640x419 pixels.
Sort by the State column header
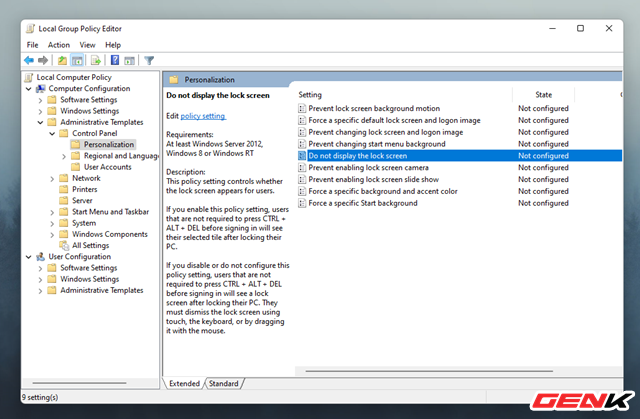pyautogui.click(x=543, y=95)
